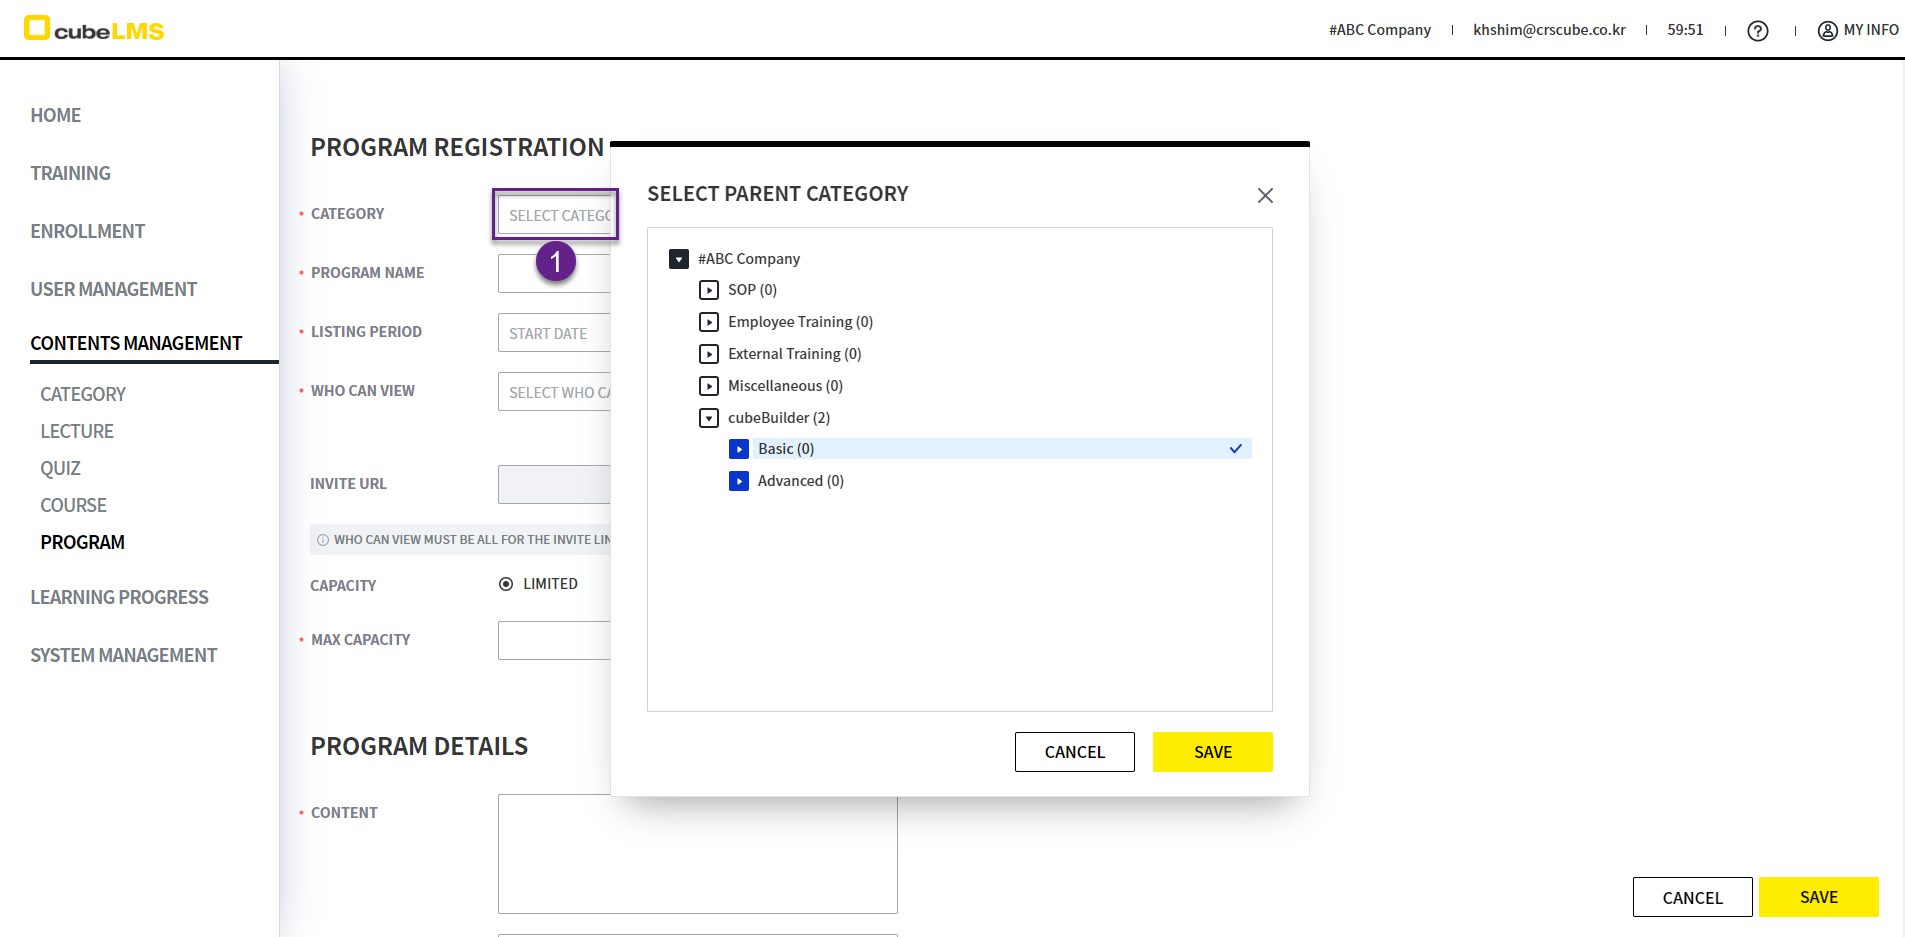Click the blue arrow icon beside Basic
1905x937 pixels.
tap(739, 449)
